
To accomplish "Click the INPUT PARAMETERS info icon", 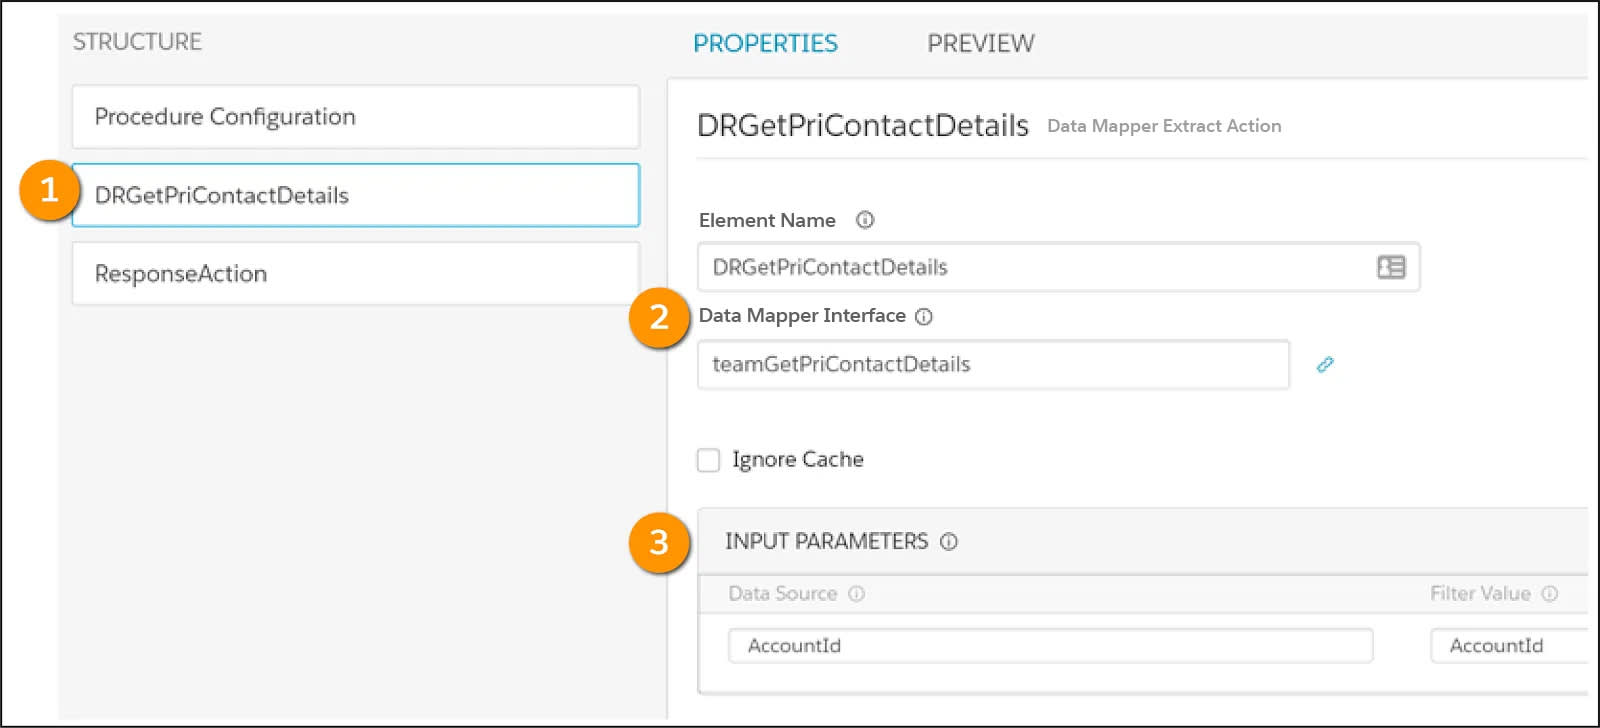I will pos(949,542).
